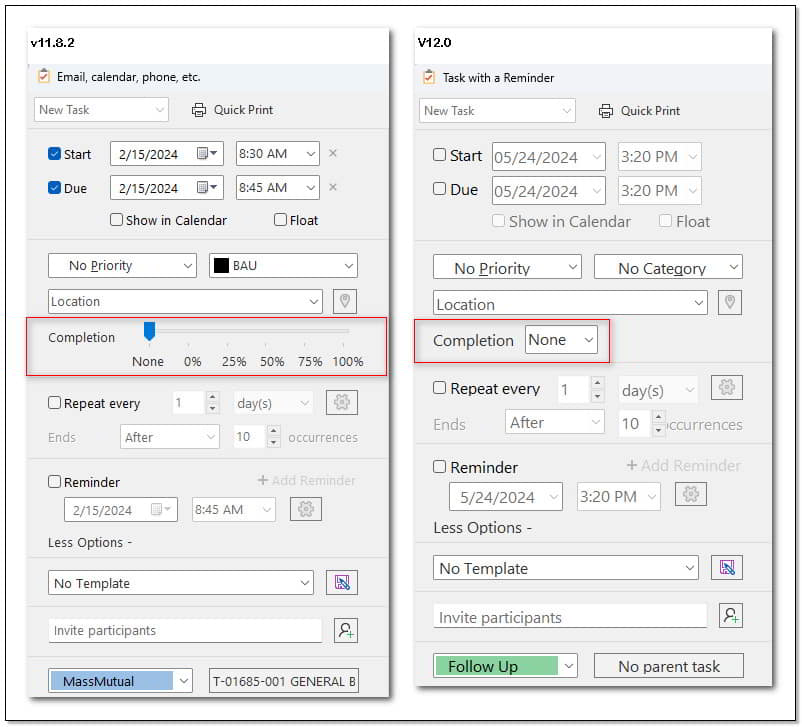The height and width of the screenshot is (727, 802).
Task: Click the Quick Print icon in V12.0
Action: coord(606,112)
